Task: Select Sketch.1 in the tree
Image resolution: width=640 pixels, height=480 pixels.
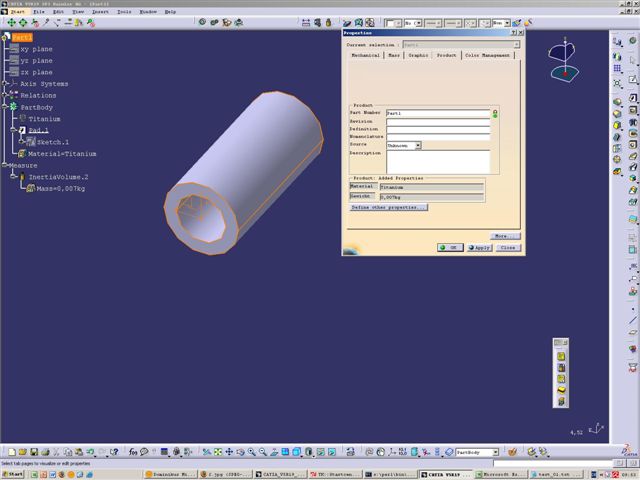Action: pos(53,142)
